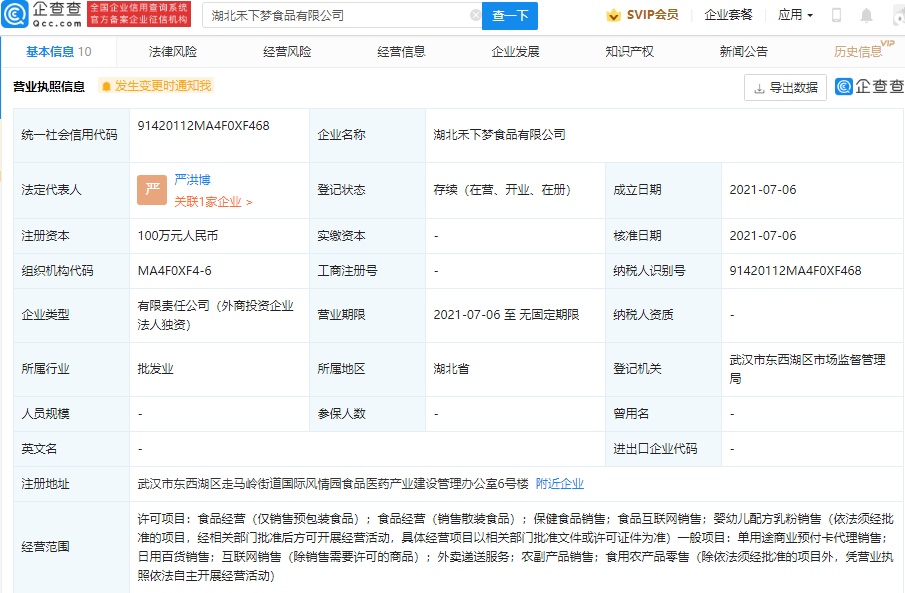This screenshot has height=593, width=905.
Task: Click the 经营范围 description paragraph
Action: [515, 547]
